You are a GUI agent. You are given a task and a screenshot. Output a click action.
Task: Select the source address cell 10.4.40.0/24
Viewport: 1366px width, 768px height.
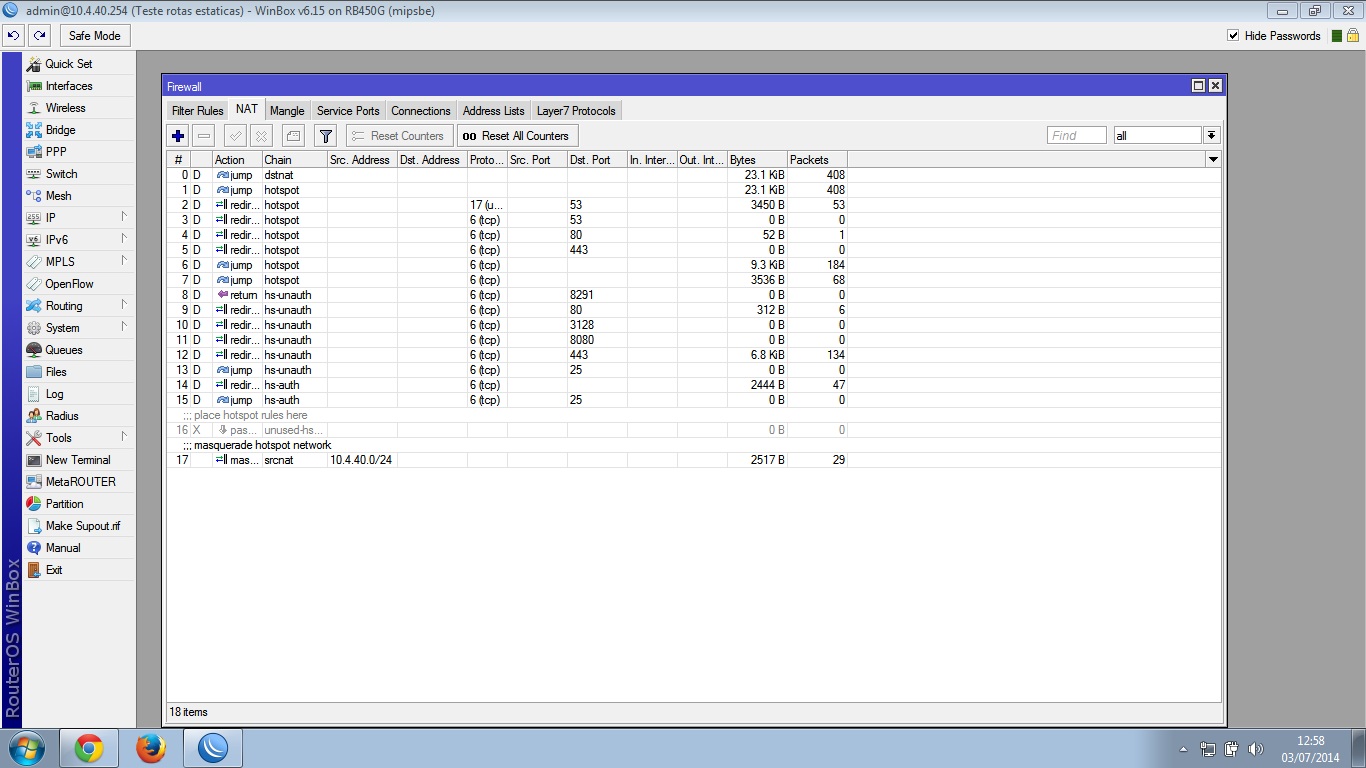(x=362, y=460)
